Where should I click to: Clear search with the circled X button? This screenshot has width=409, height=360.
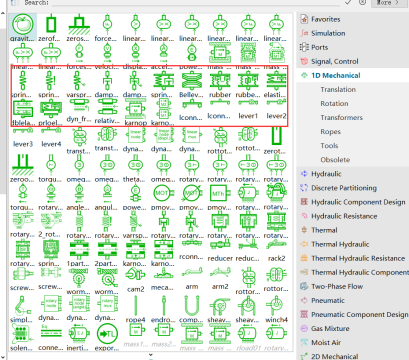click(362, 3)
